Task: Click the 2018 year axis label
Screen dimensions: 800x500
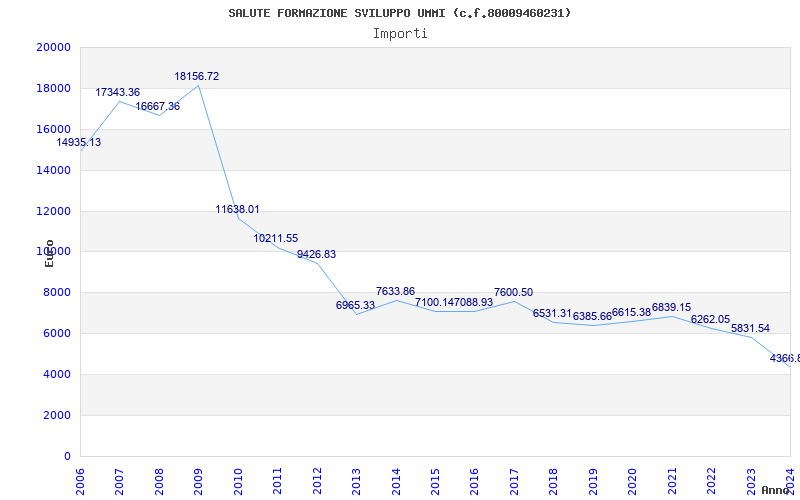Action: pos(554,482)
